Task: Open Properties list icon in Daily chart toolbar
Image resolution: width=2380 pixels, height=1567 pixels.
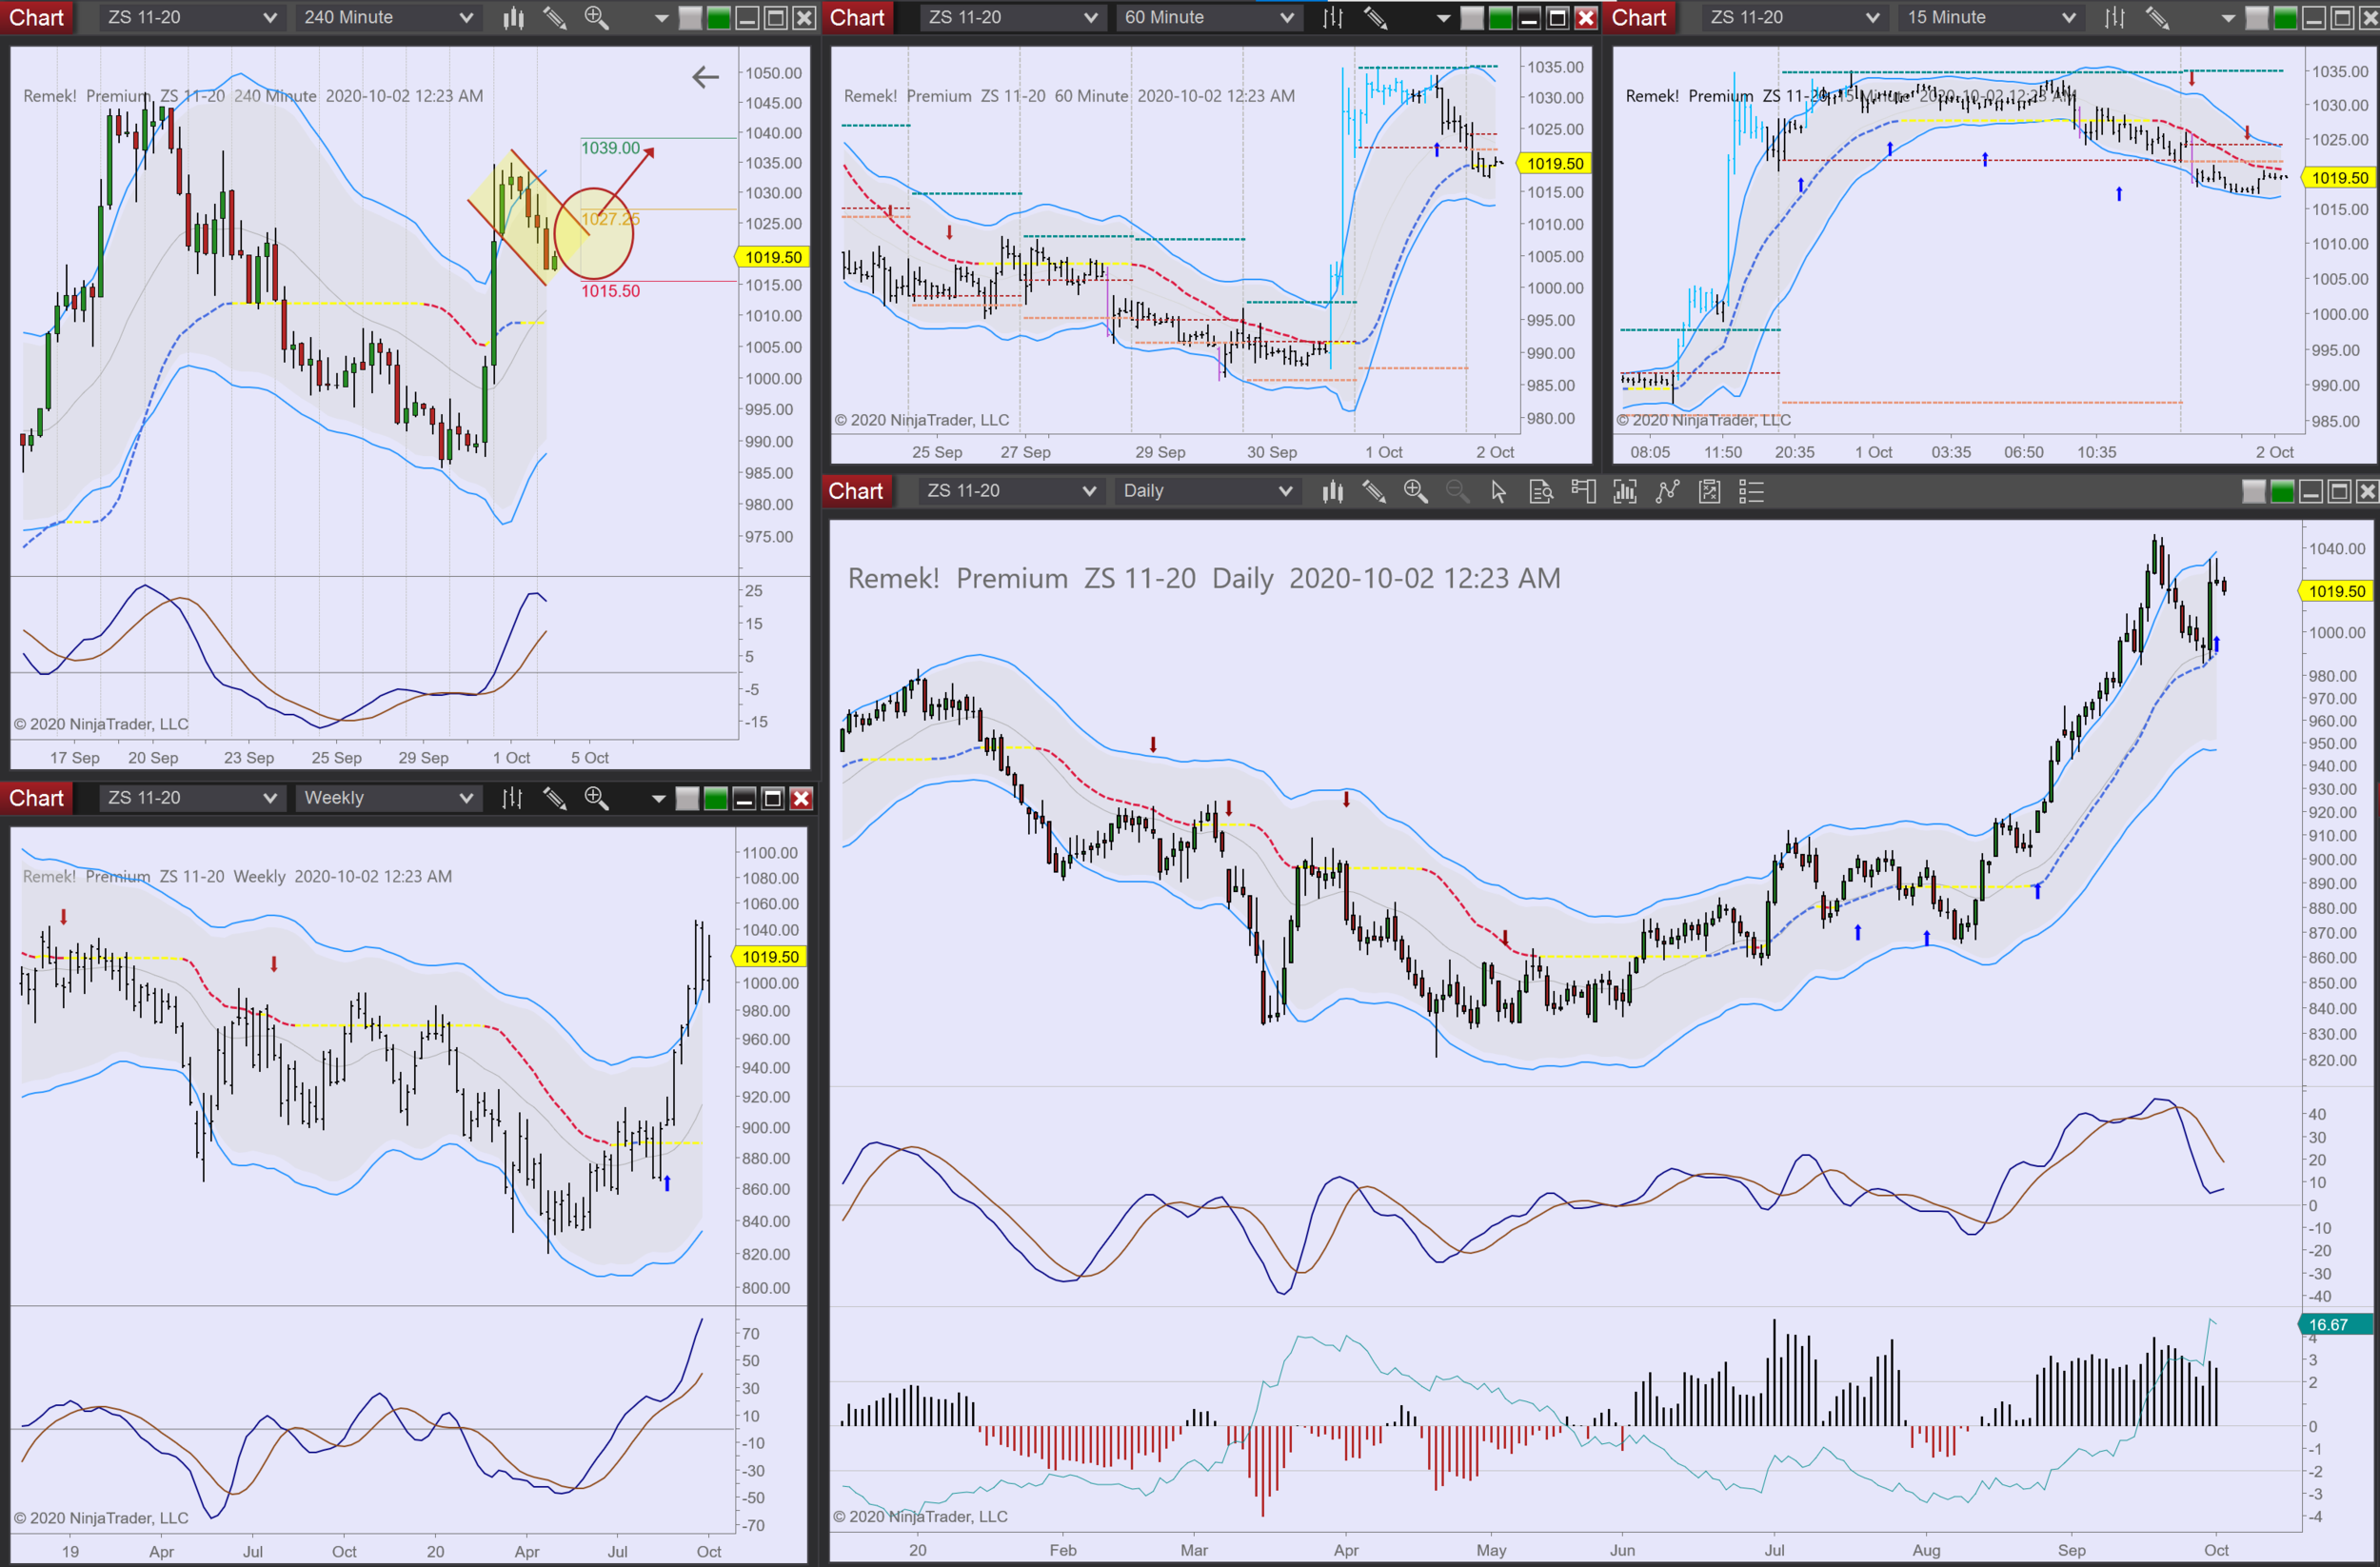Action: tap(1751, 492)
